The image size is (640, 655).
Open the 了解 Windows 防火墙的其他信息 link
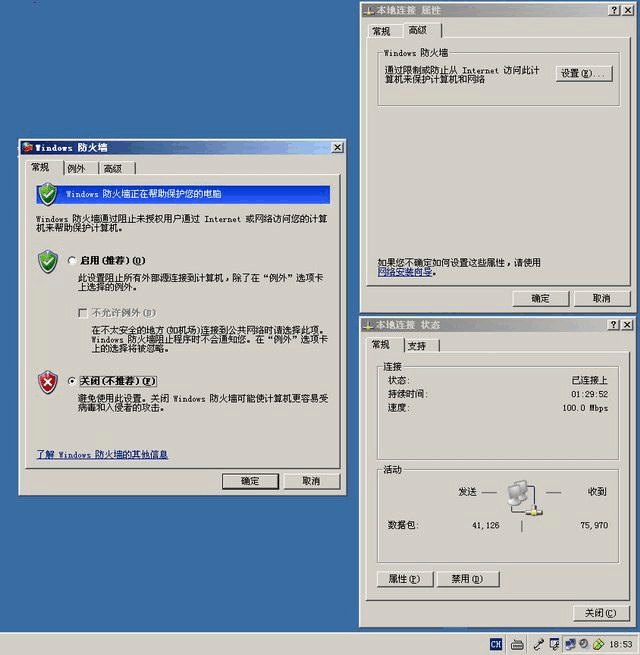(102, 454)
